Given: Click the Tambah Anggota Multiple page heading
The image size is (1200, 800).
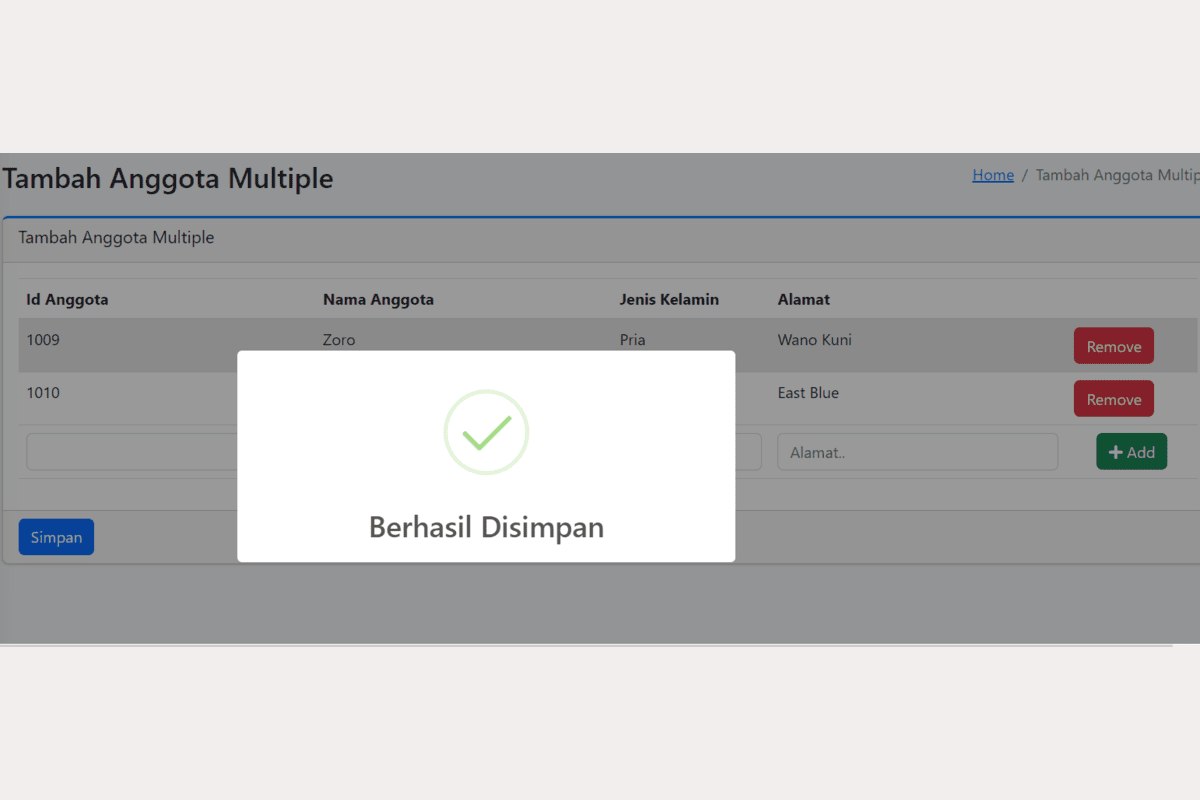Looking at the screenshot, I should tap(168, 179).
